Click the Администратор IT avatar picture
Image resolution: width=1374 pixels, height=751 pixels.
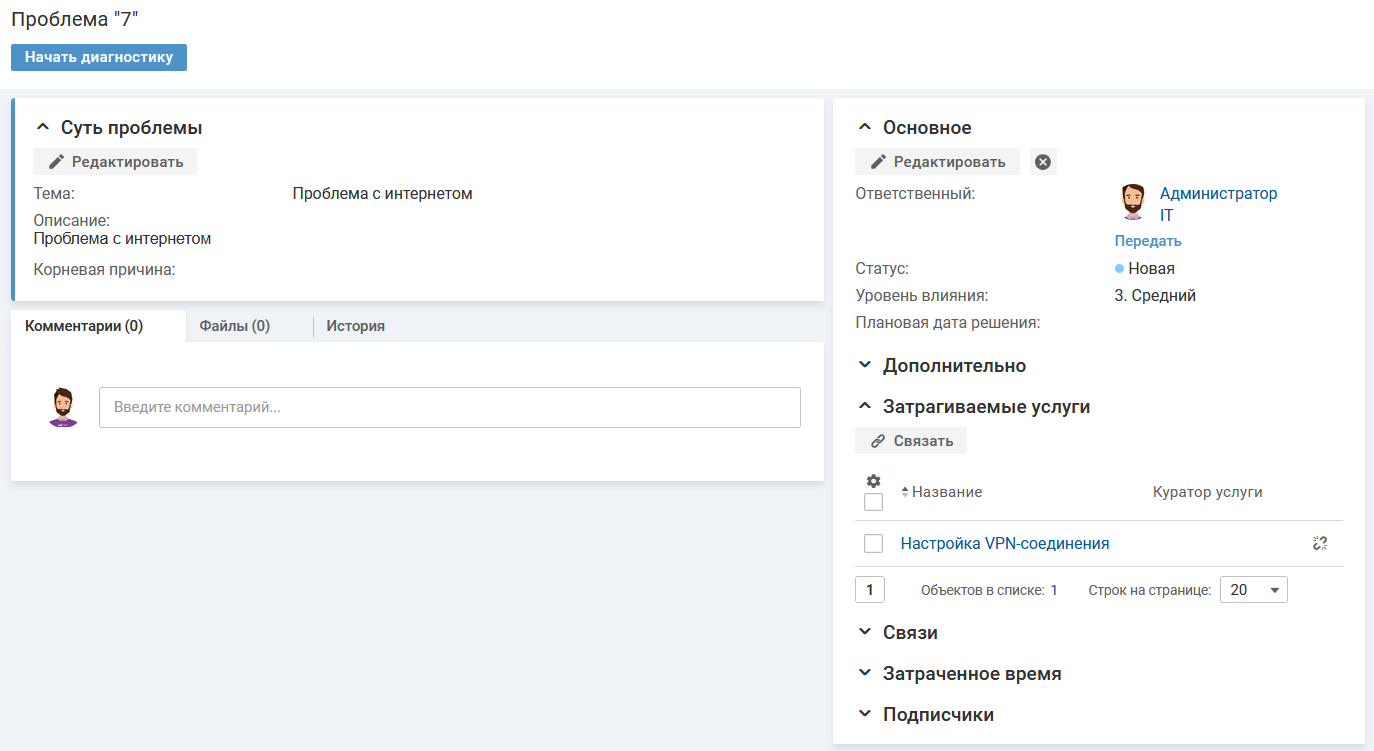tap(1132, 202)
